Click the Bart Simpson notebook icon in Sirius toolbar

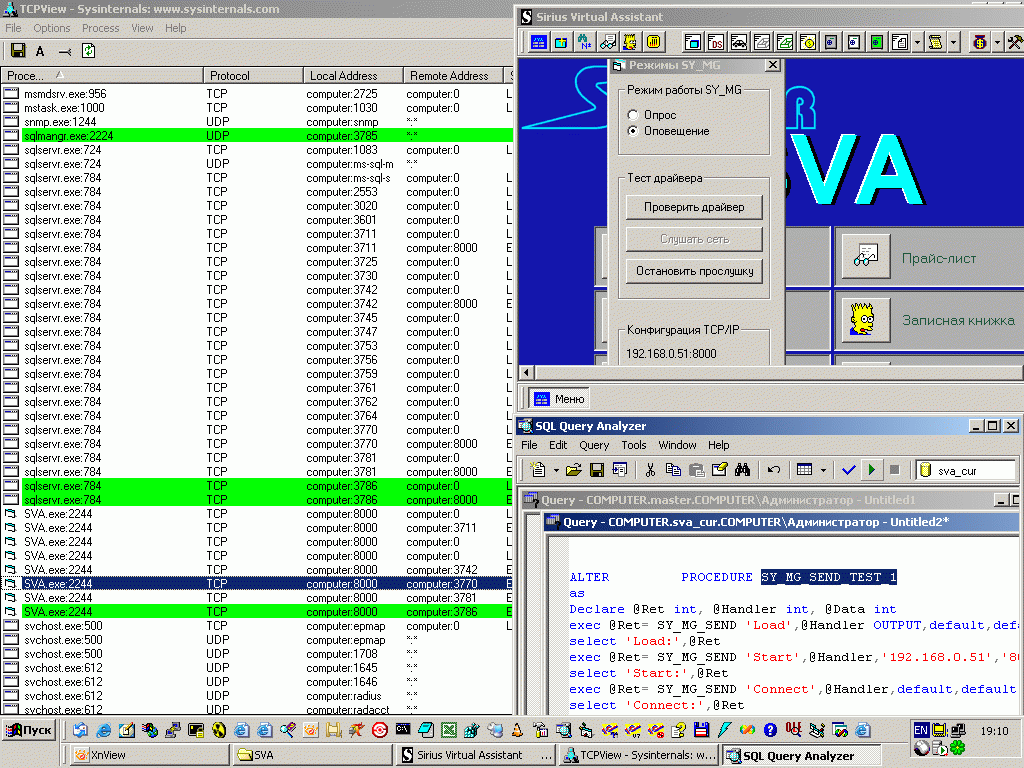pyautogui.click(x=630, y=42)
